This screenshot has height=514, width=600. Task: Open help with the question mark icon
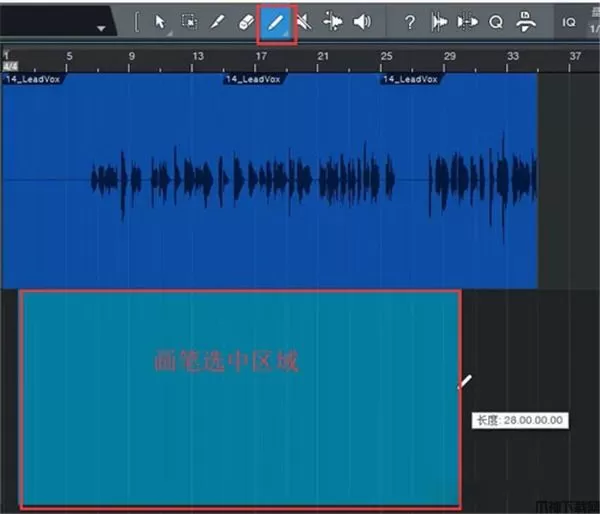point(409,22)
